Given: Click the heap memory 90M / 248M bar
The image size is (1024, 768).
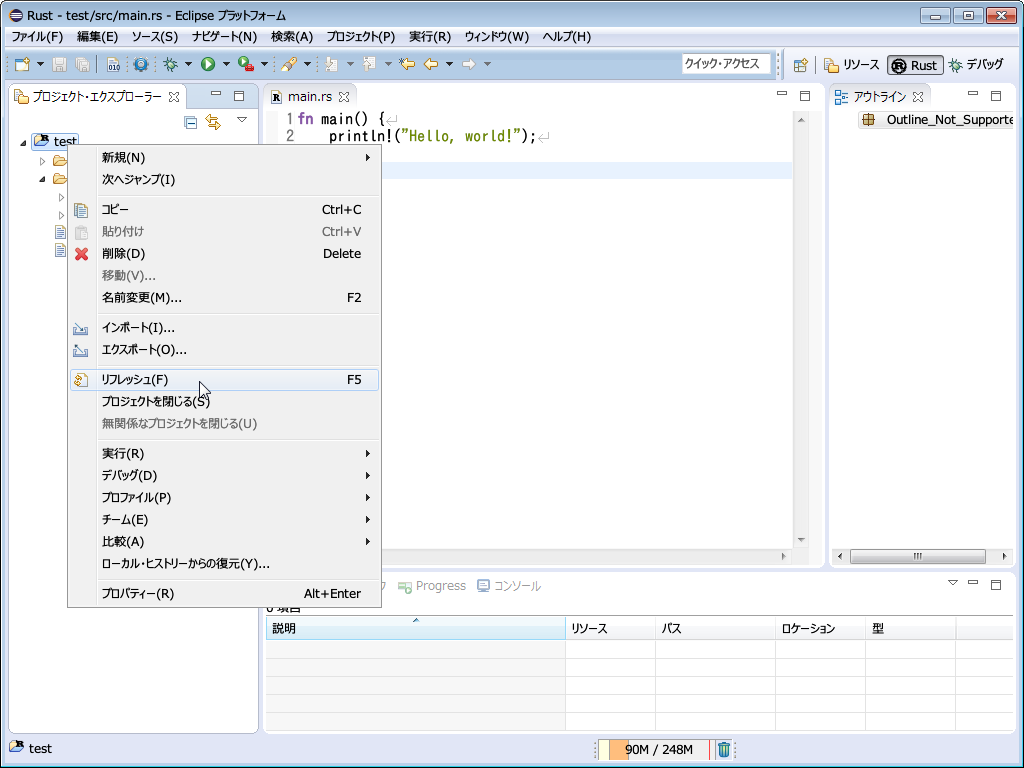Looking at the screenshot, I should coord(654,749).
